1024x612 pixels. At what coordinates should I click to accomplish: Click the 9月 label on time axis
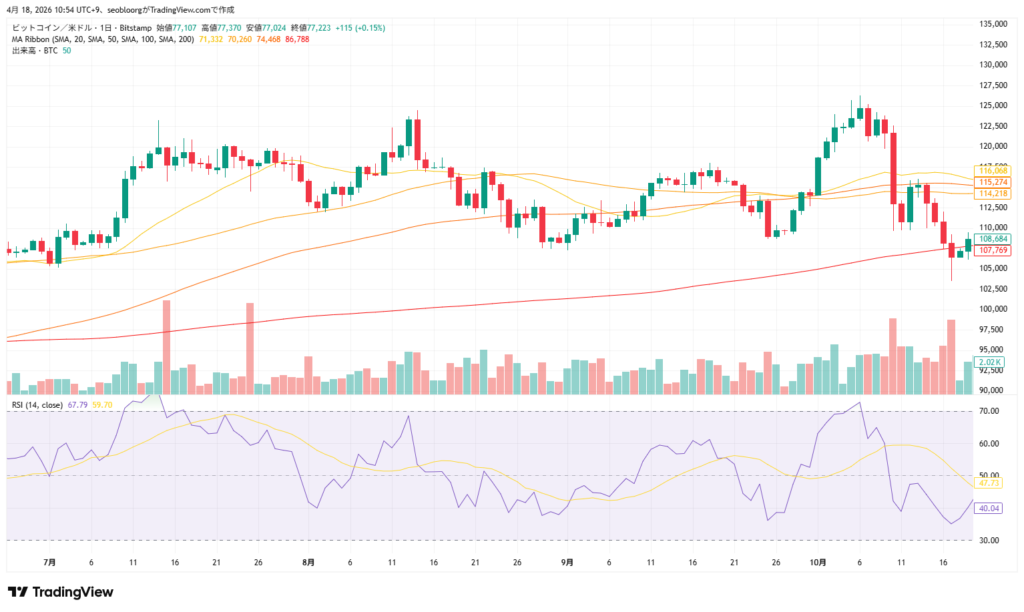click(567, 563)
